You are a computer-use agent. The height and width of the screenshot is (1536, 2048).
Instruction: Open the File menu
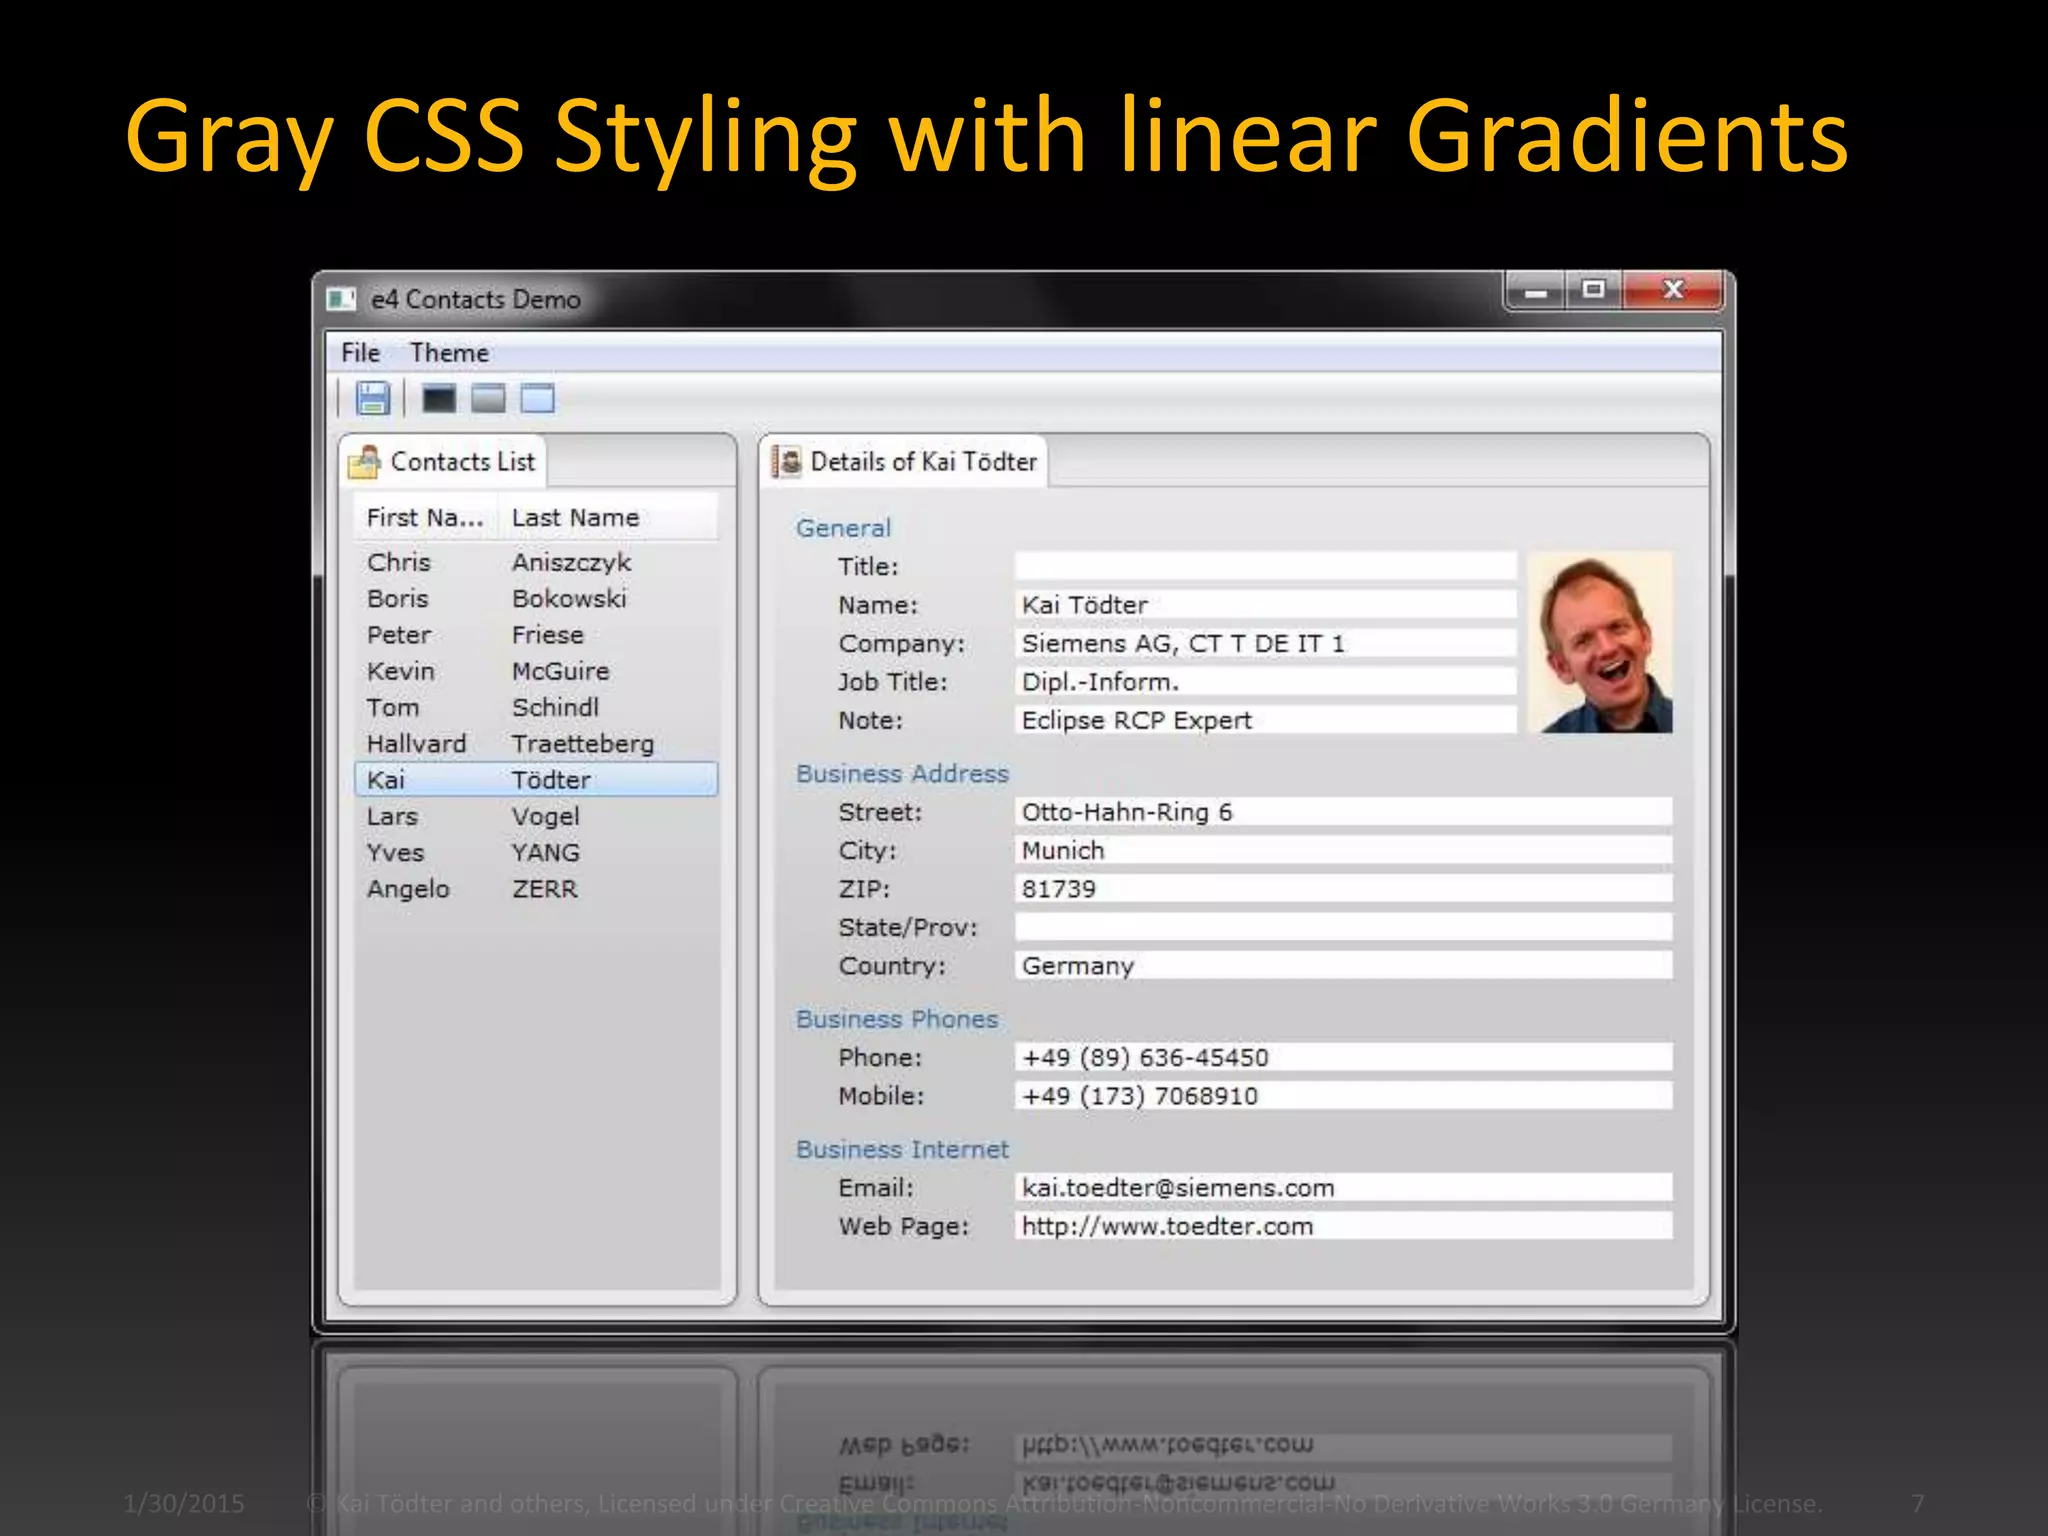pyautogui.click(x=360, y=353)
